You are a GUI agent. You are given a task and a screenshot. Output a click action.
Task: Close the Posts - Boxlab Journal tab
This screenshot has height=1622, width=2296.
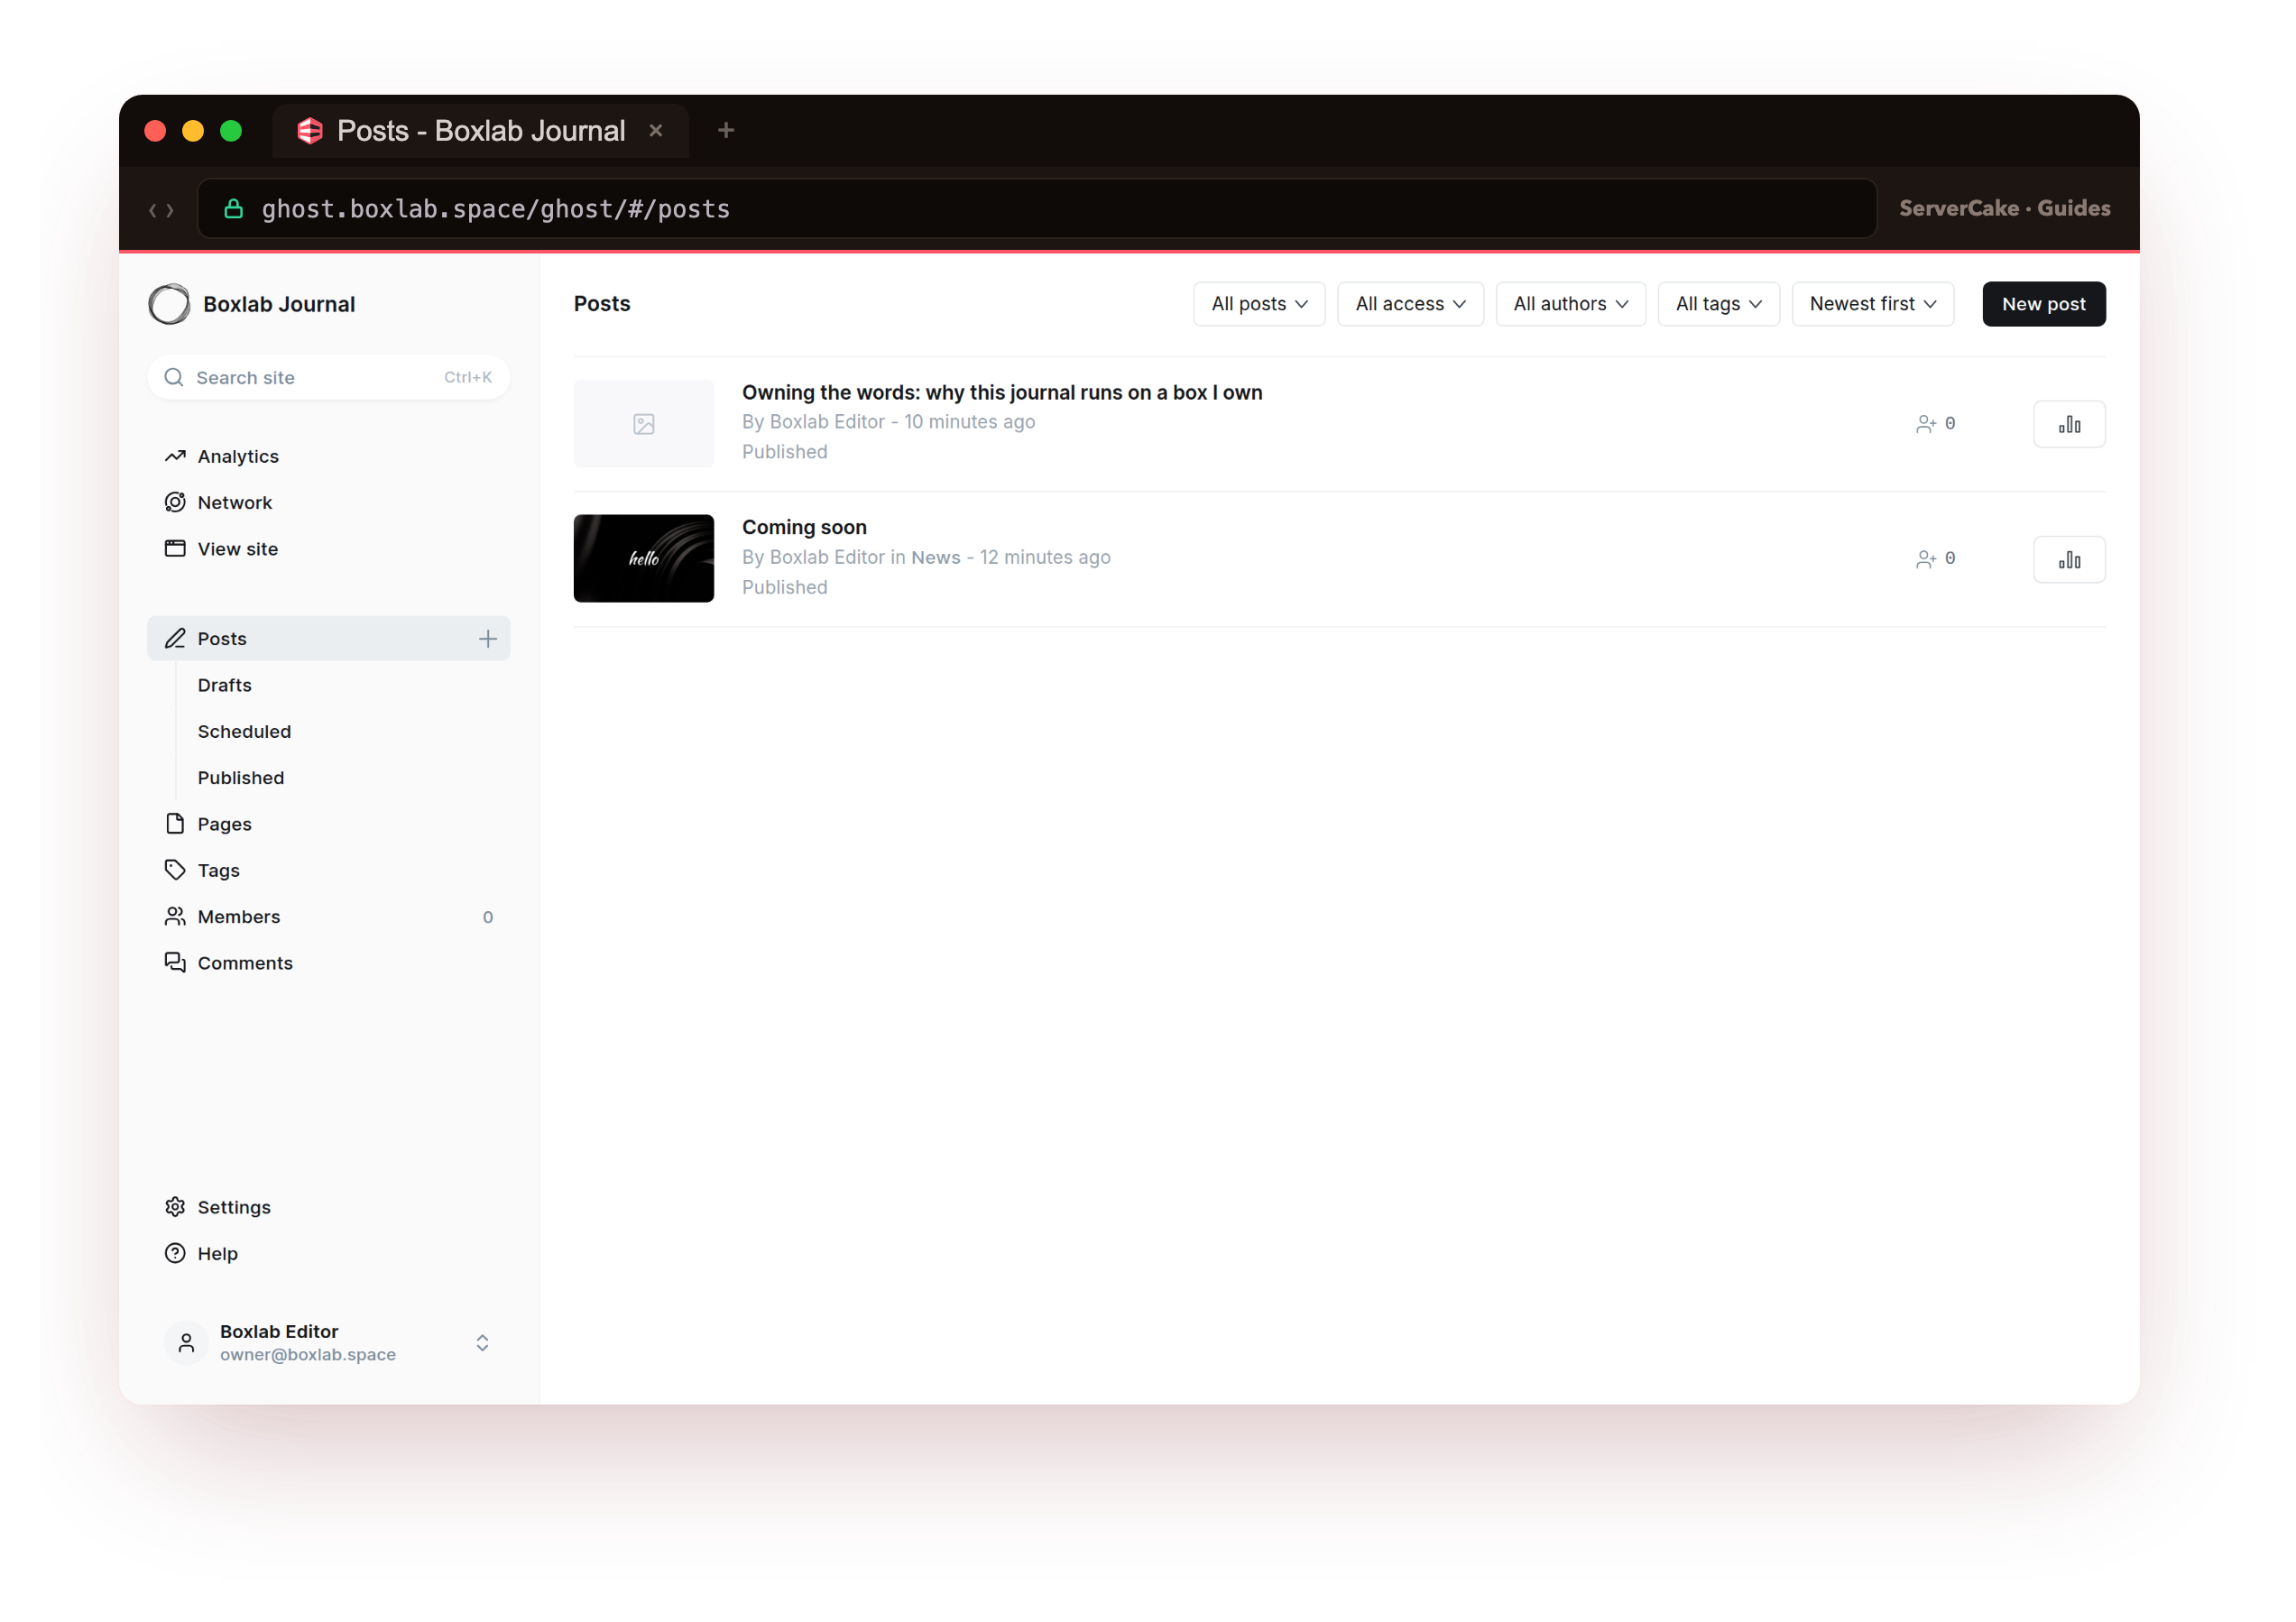point(656,131)
